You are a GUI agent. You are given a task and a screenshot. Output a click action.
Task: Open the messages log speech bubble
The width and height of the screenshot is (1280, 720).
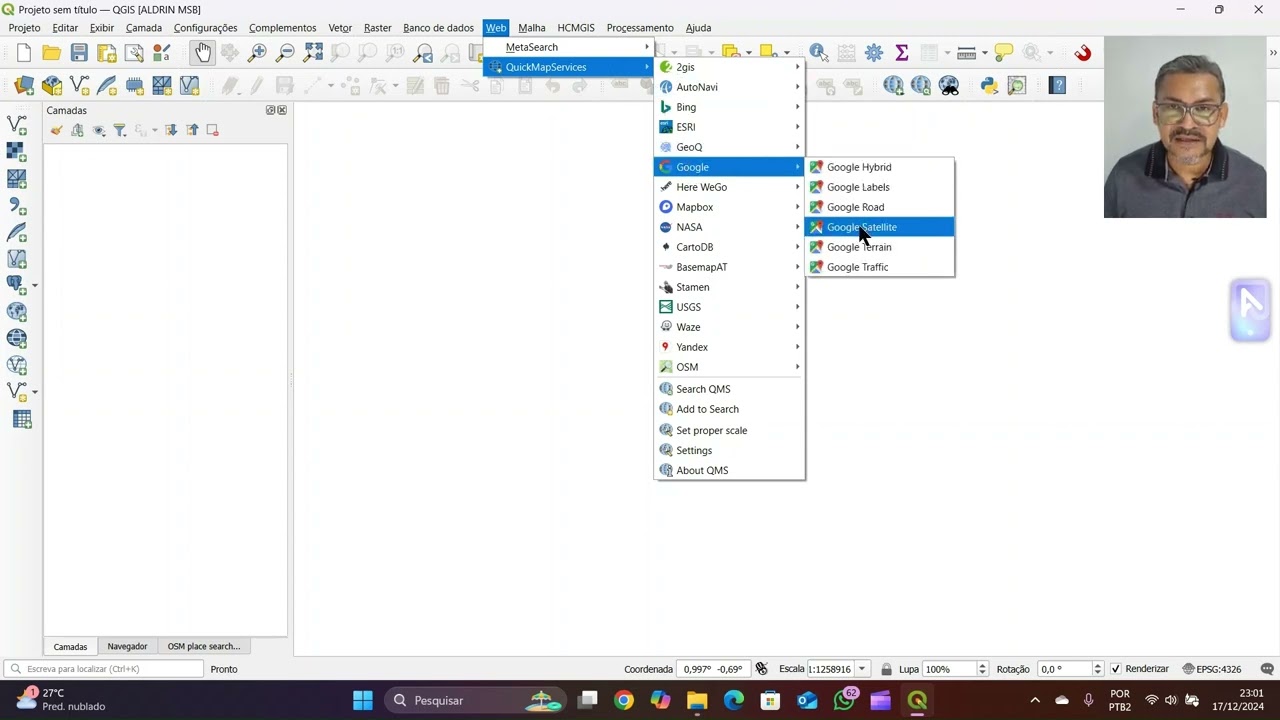[x=1267, y=669]
